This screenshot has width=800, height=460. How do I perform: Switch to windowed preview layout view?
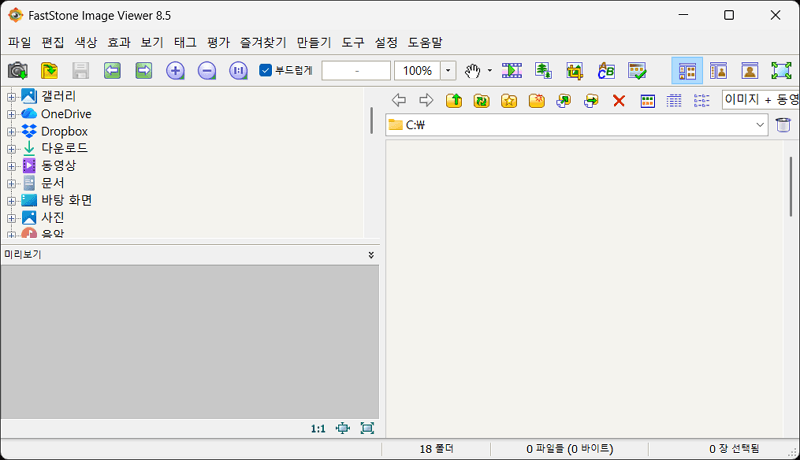718,70
